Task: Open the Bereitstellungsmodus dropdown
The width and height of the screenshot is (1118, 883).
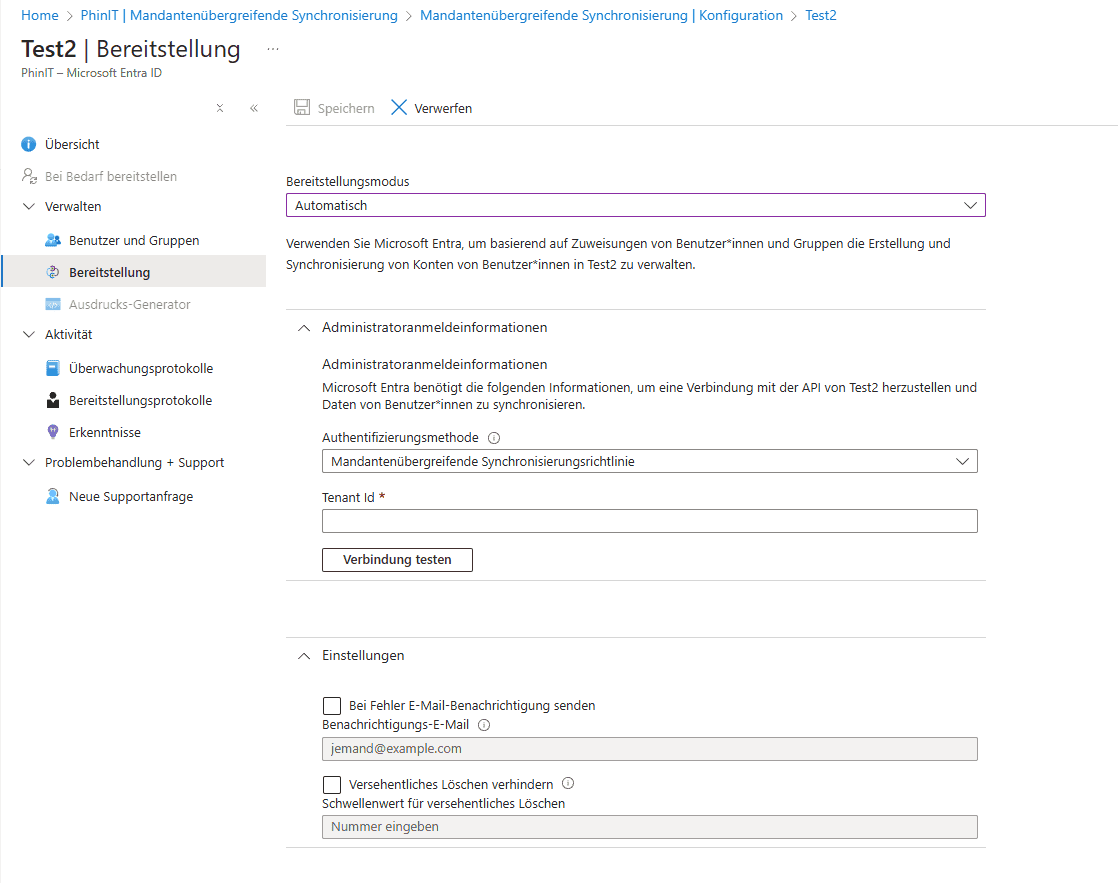Action: point(635,205)
